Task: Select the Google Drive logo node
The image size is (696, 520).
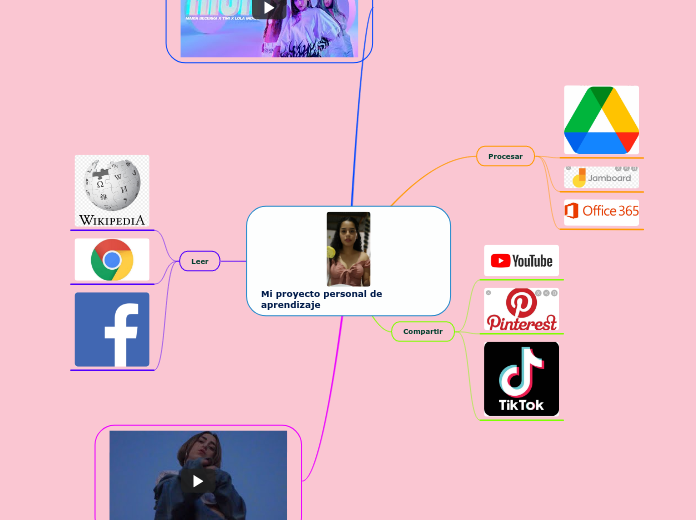Action: click(601, 120)
